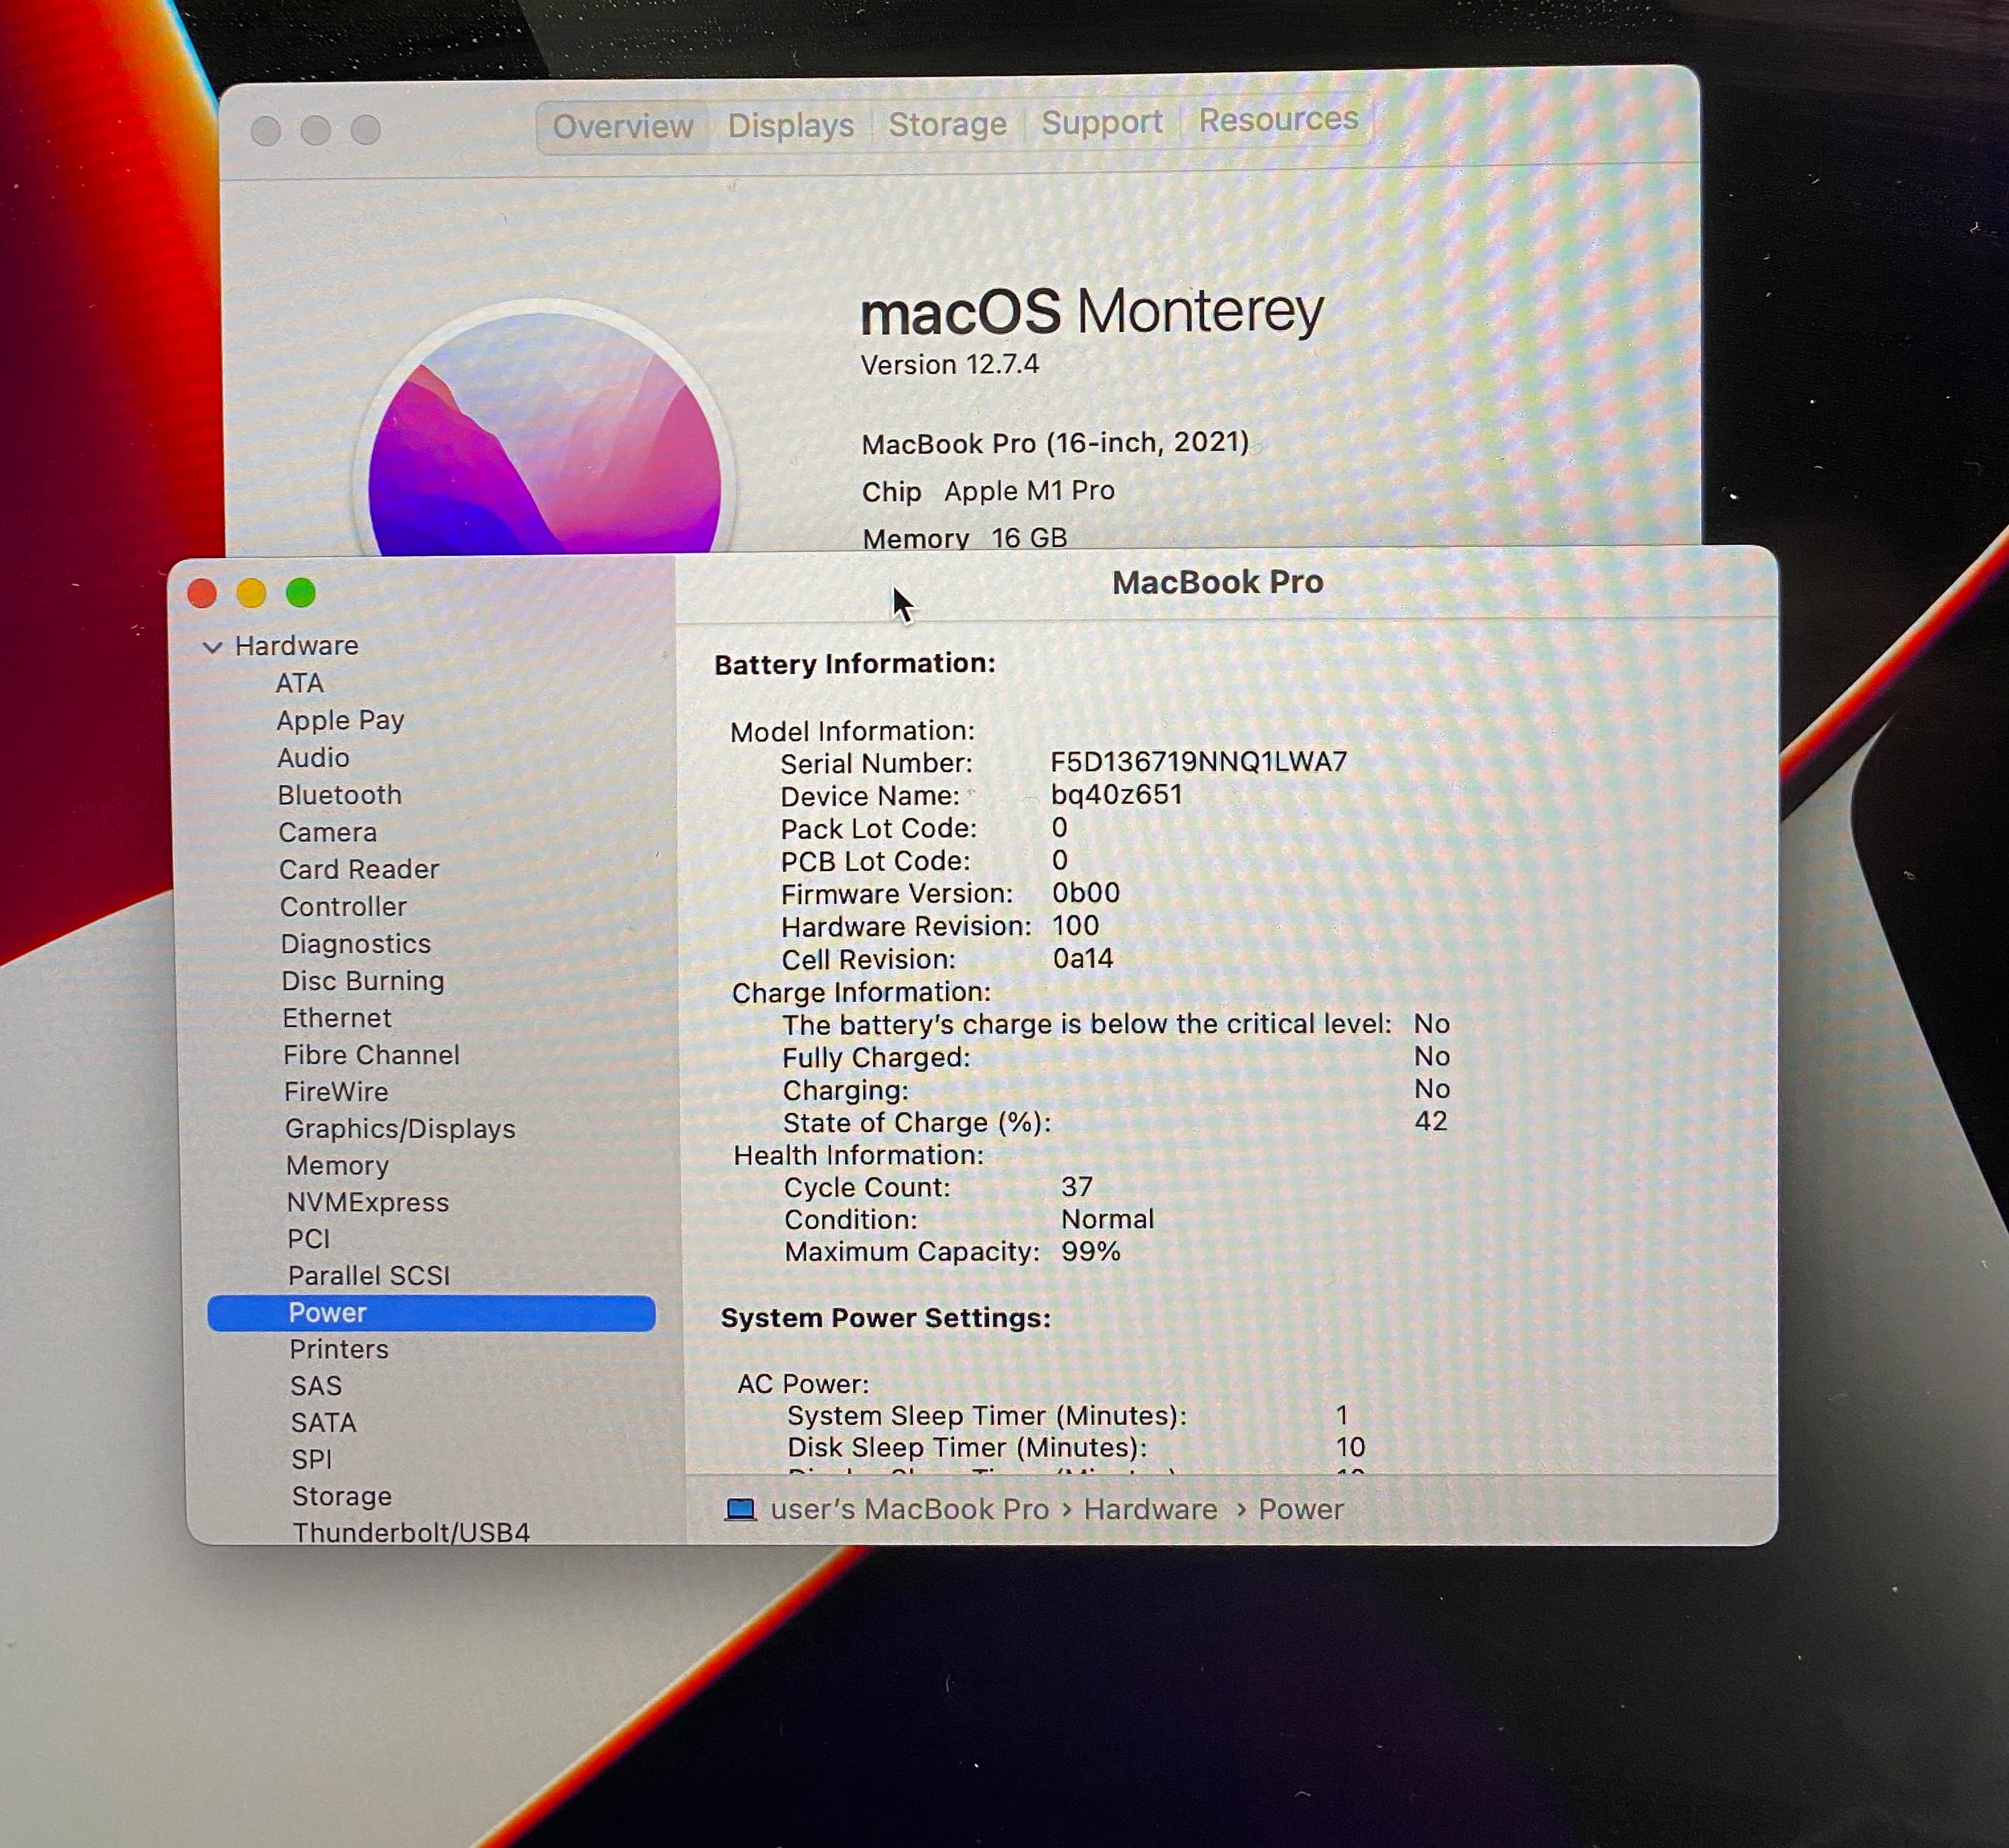Switch to the Overview tab in About This Mac
Image resolution: width=2009 pixels, height=1848 pixels.
tap(623, 127)
